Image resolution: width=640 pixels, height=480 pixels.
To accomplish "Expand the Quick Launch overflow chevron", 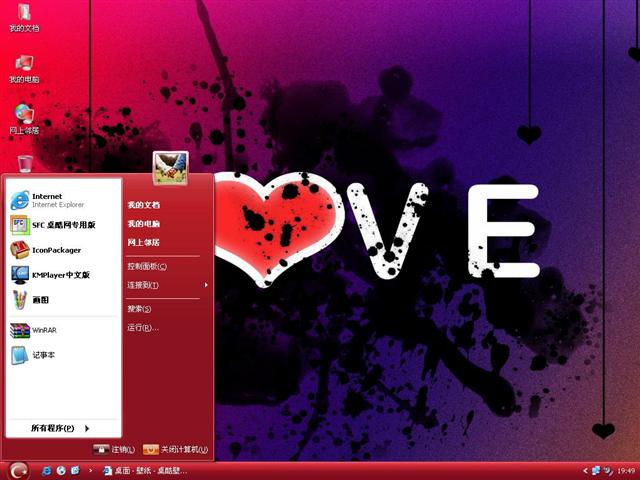I will pos(90,471).
